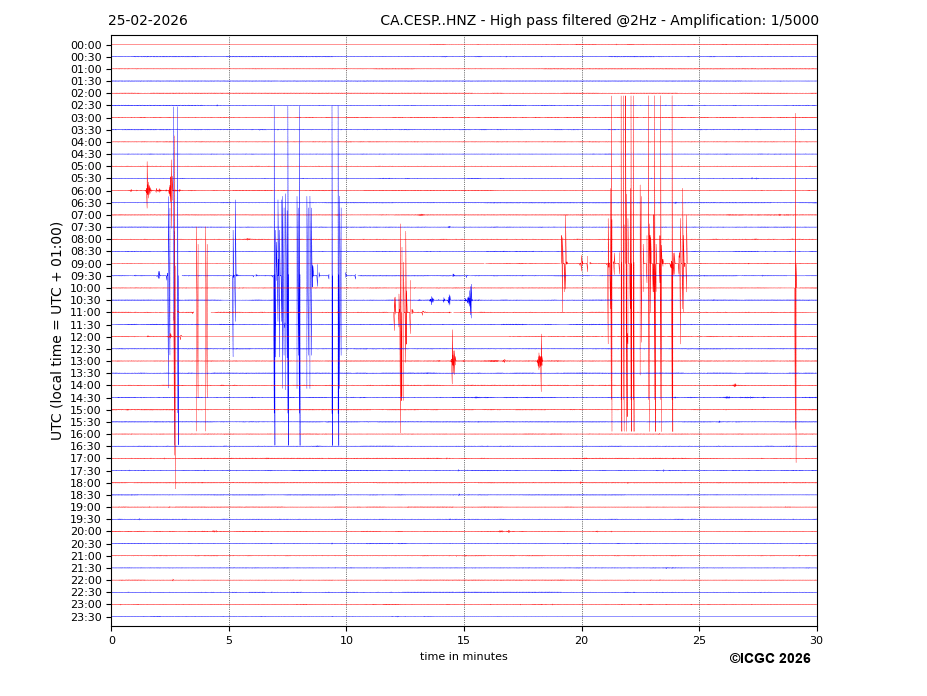Click the 'time in minutes' x-axis label
This screenshot has height=696, width=927.
tap(463, 657)
